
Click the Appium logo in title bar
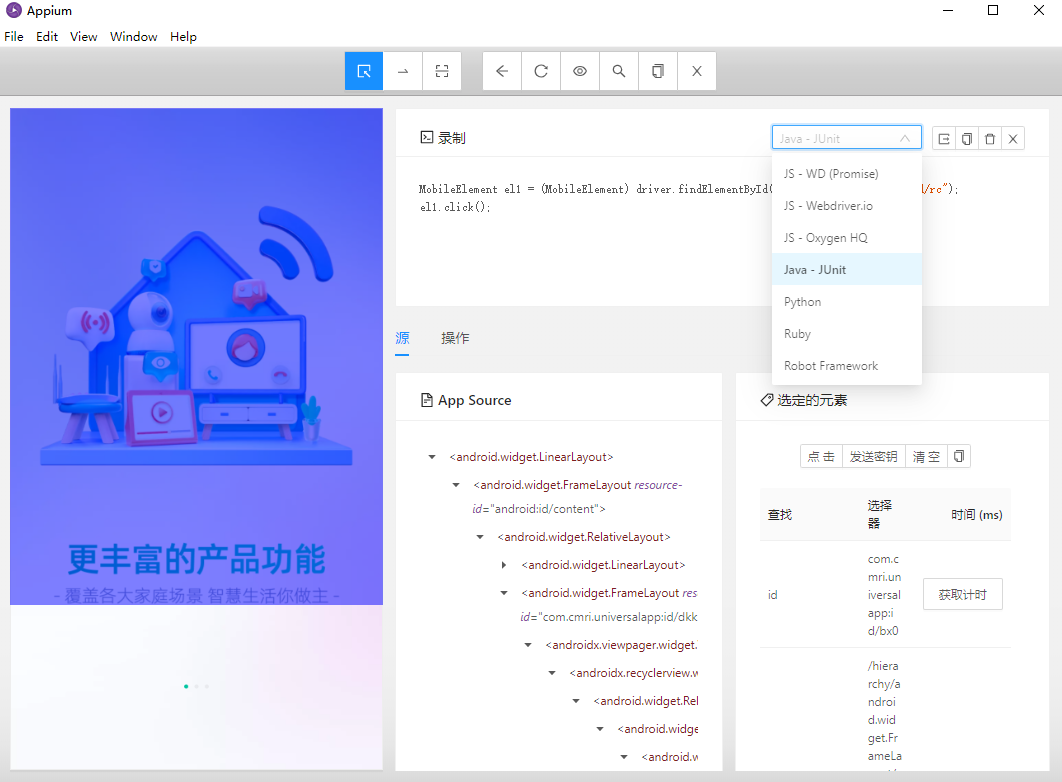tap(14, 10)
